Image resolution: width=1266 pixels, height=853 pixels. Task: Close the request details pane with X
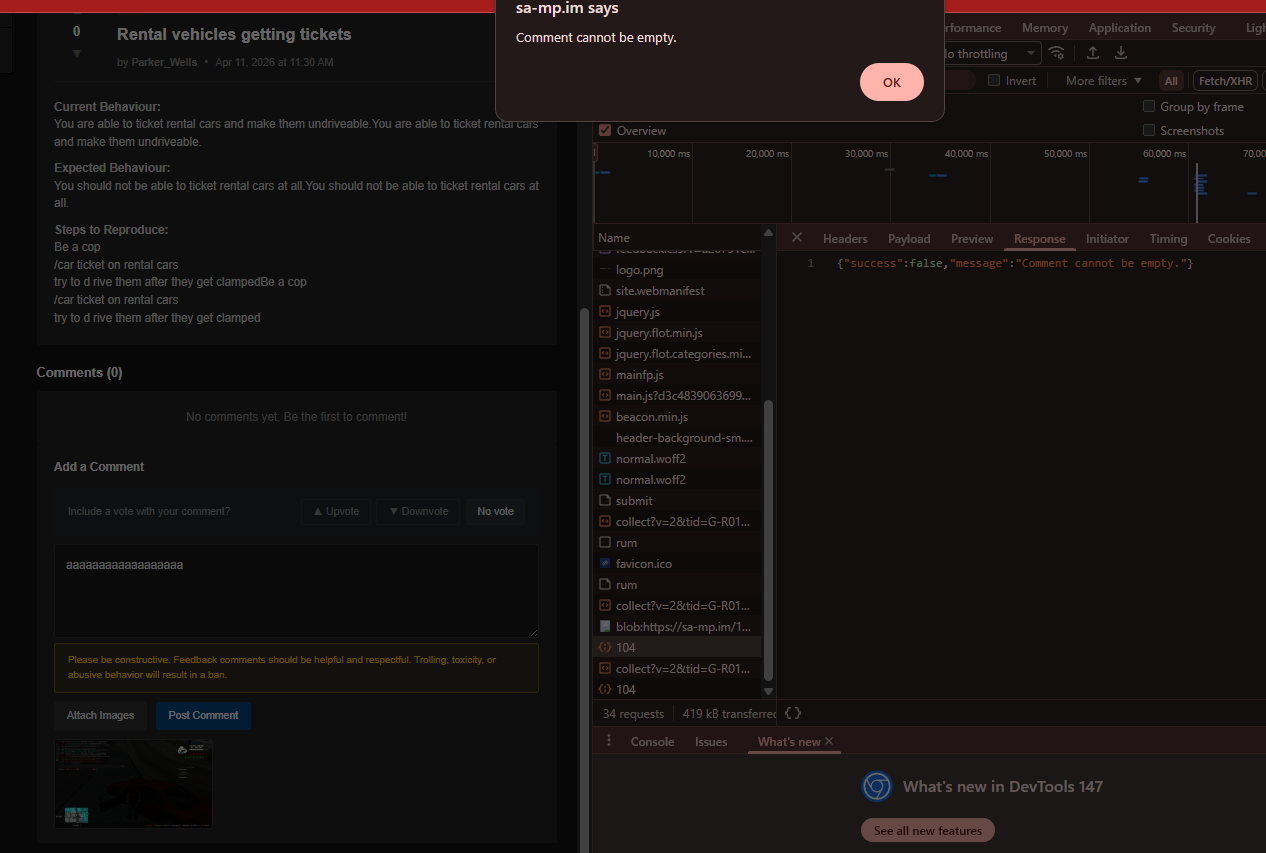(797, 238)
